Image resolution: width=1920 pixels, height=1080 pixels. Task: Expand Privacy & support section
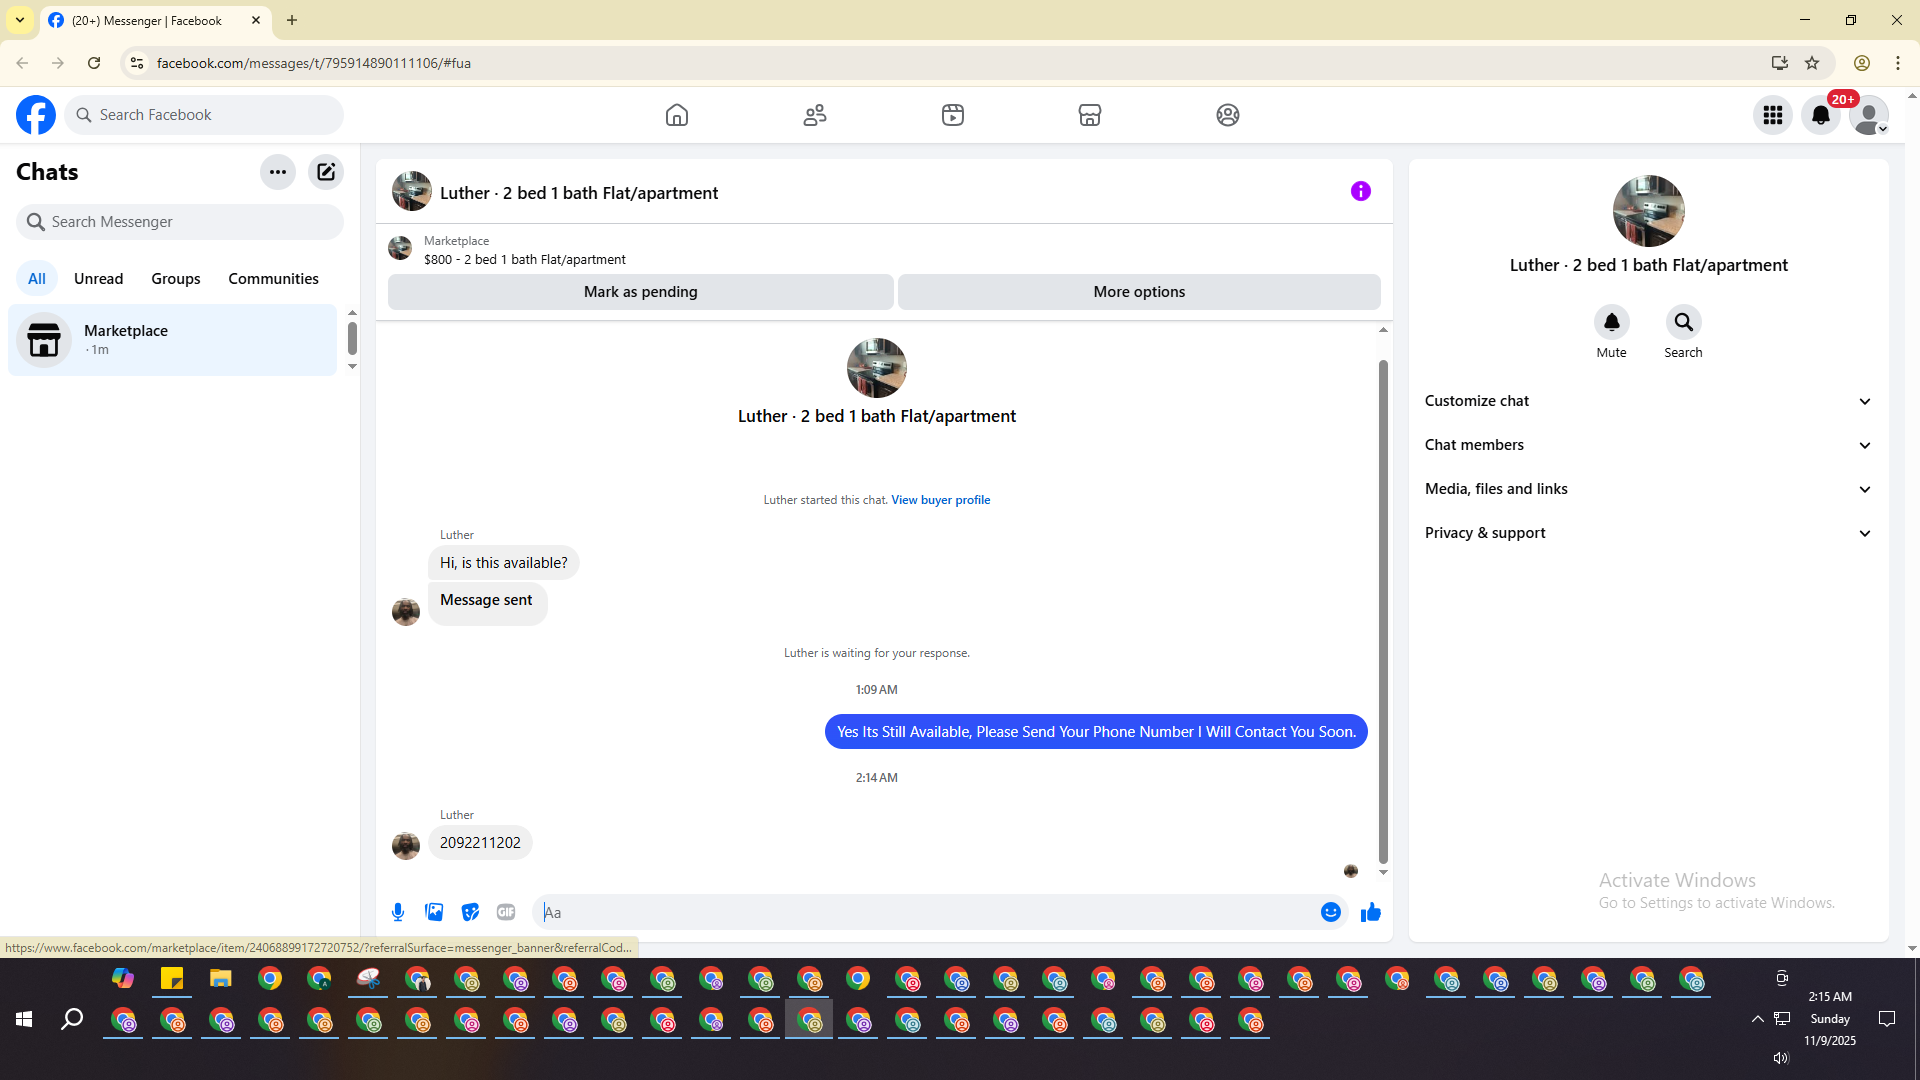click(1647, 533)
